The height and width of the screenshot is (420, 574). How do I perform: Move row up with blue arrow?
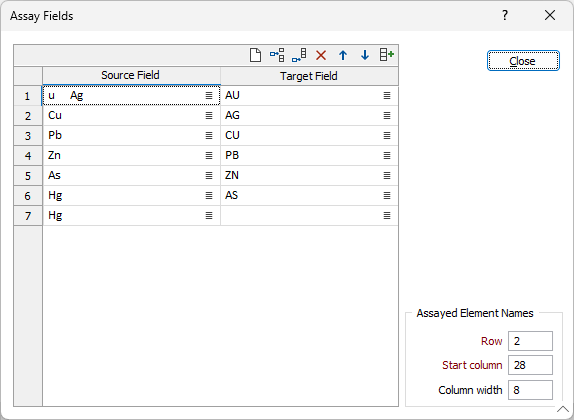[343, 55]
